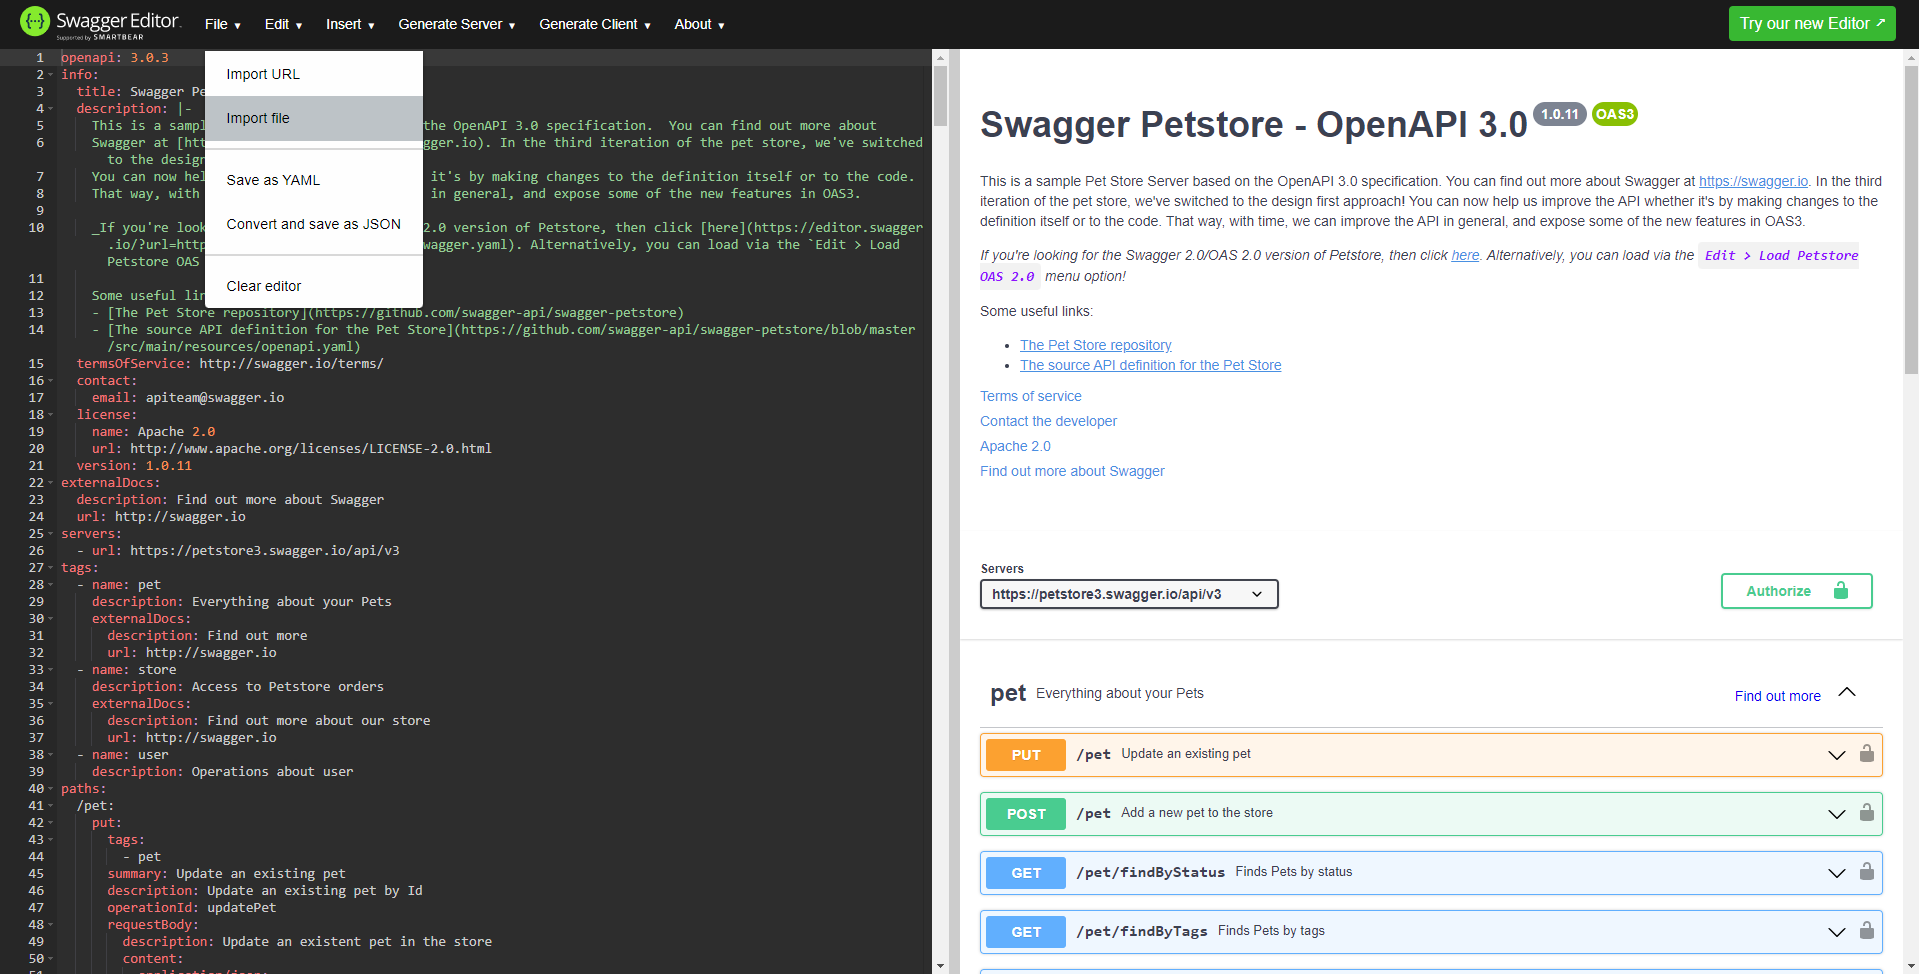Select Import file from File menu
1919x974 pixels.
[x=258, y=118]
